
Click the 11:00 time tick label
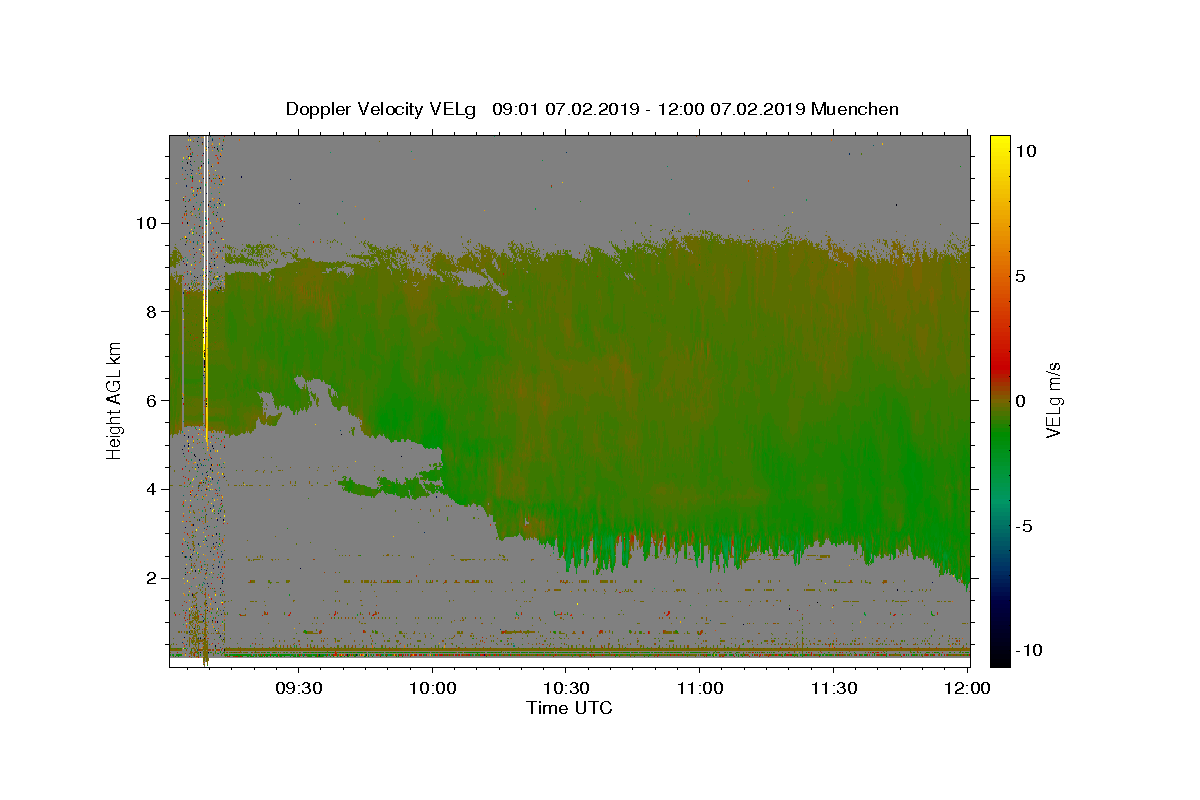click(700, 688)
